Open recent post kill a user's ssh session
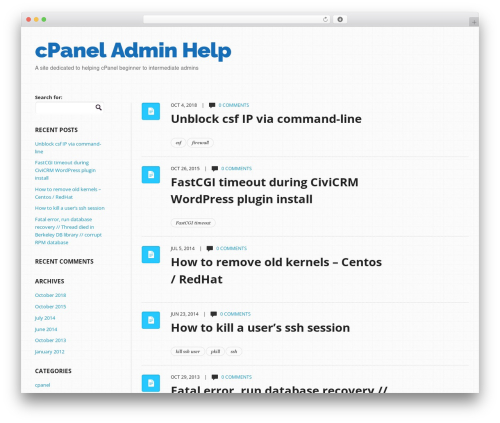This screenshot has height=423, width=500. [x=70, y=208]
